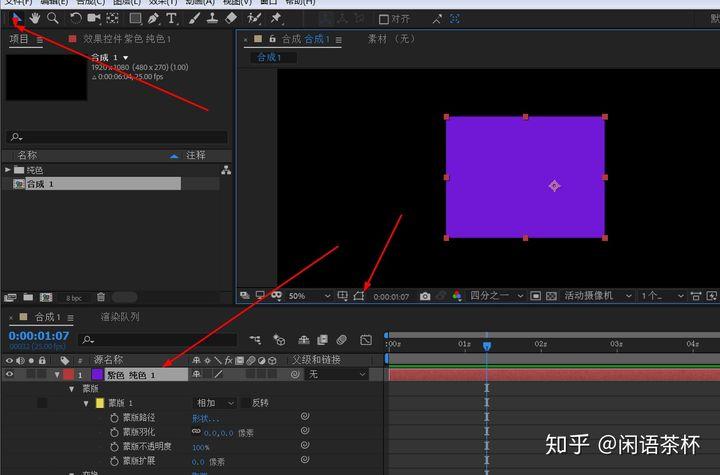Select the Hand tool

click(x=34, y=18)
